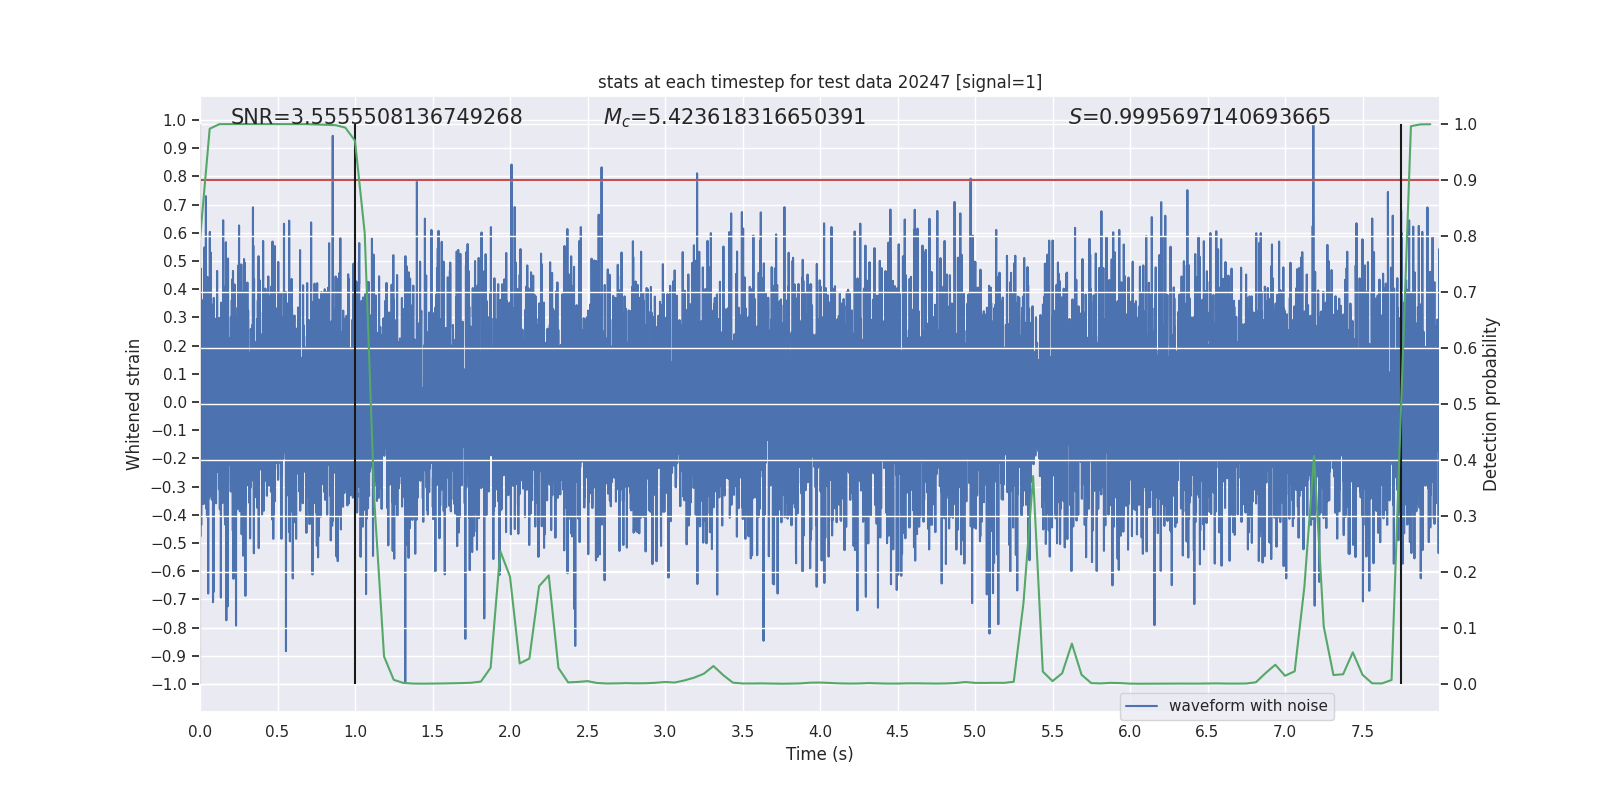Click the green probability peak near 5.4 s
1600x800 pixels.
coord(1033,476)
